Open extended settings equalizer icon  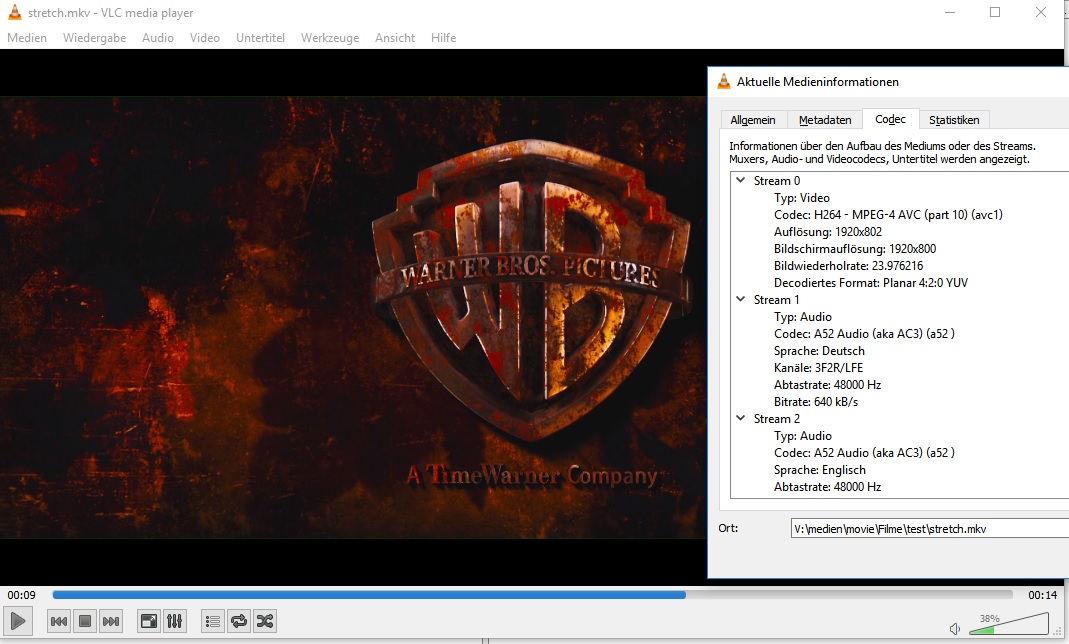tap(174, 621)
